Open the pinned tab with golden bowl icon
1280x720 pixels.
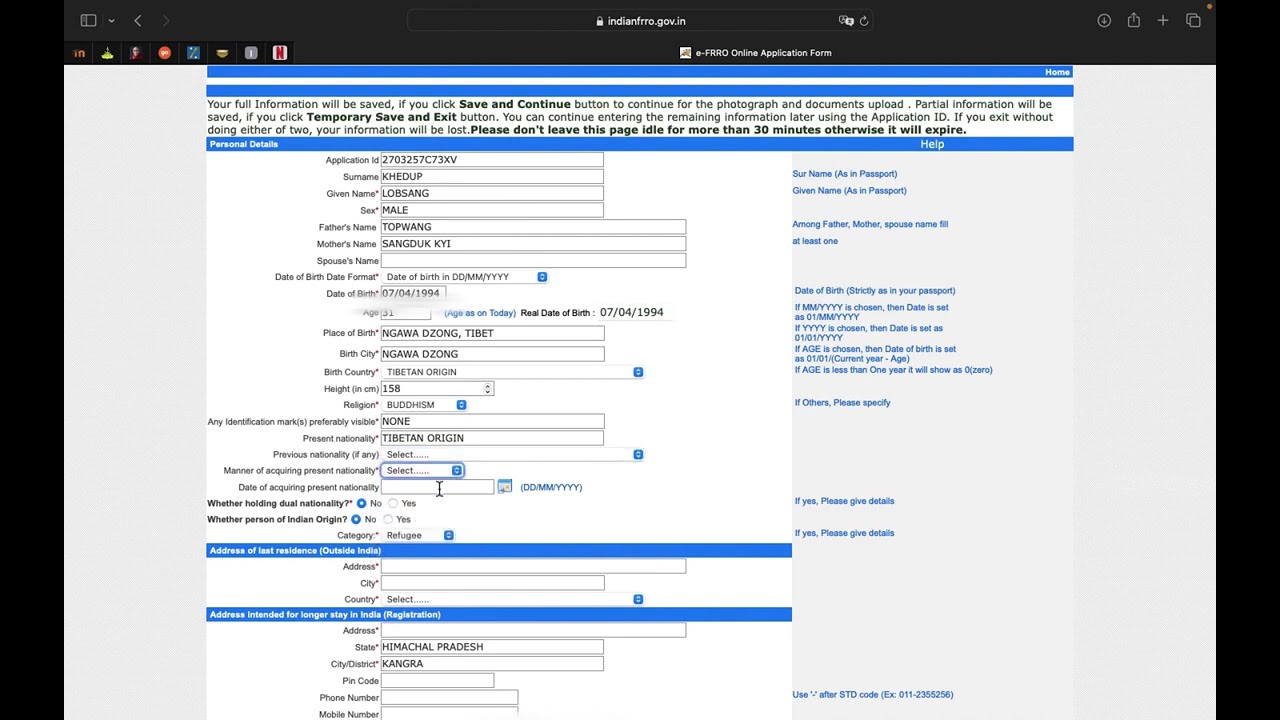222,53
